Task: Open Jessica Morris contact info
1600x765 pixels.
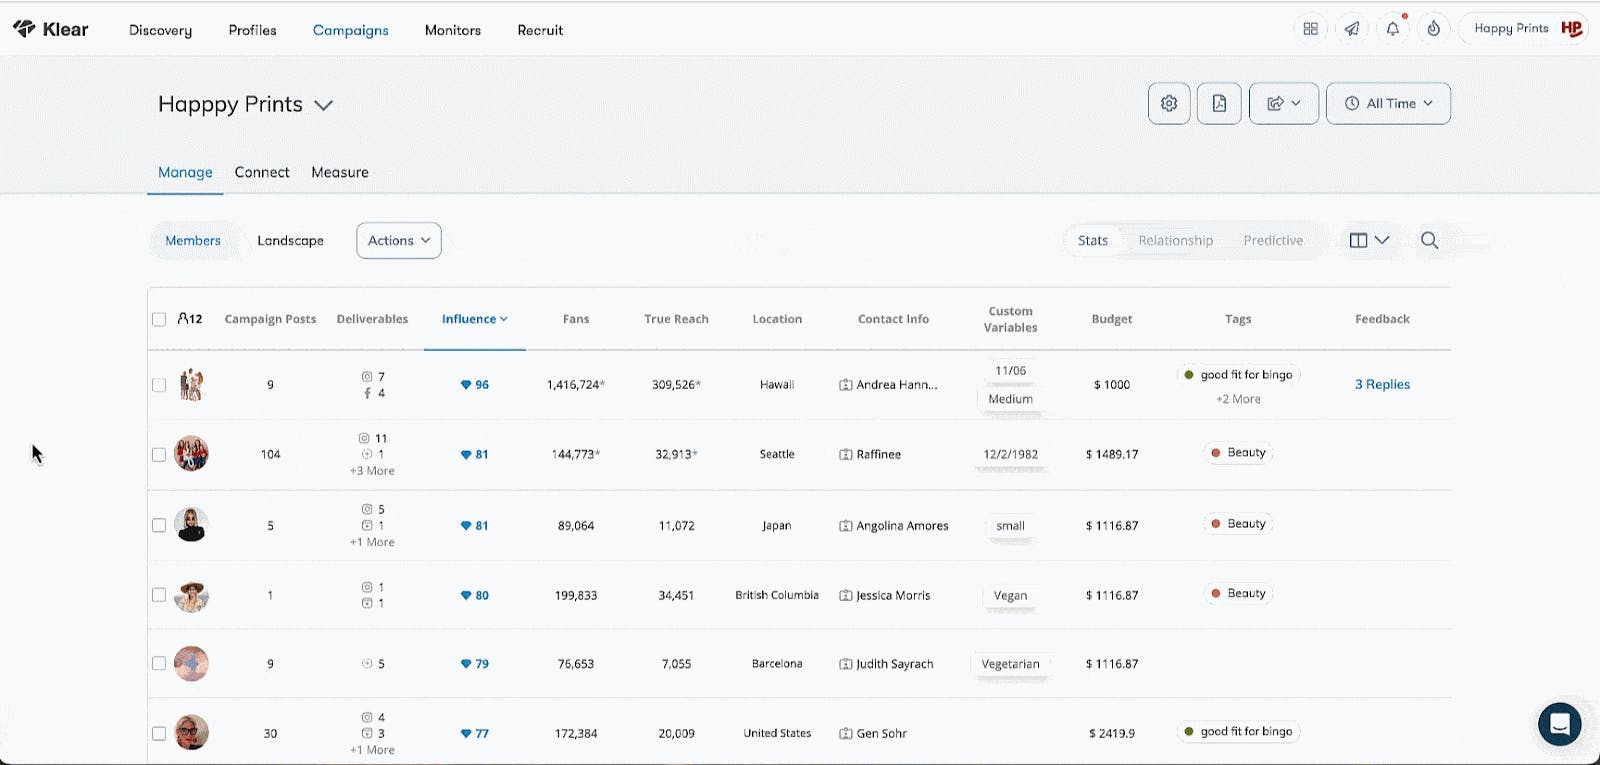Action: click(885, 595)
